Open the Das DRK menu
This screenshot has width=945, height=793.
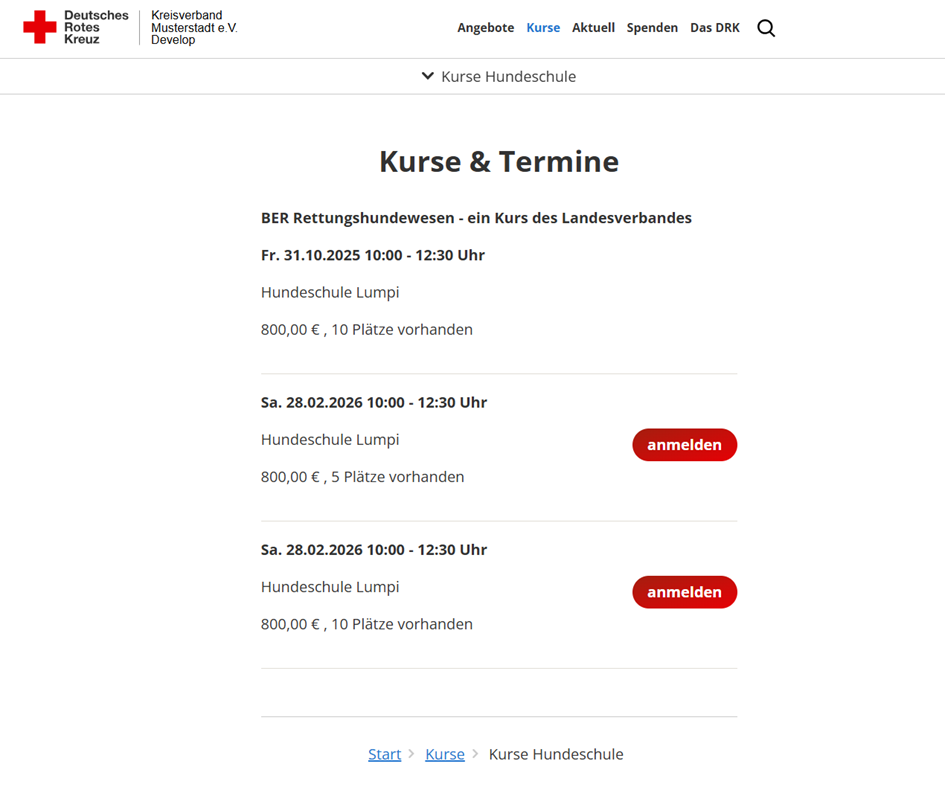pos(715,28)
